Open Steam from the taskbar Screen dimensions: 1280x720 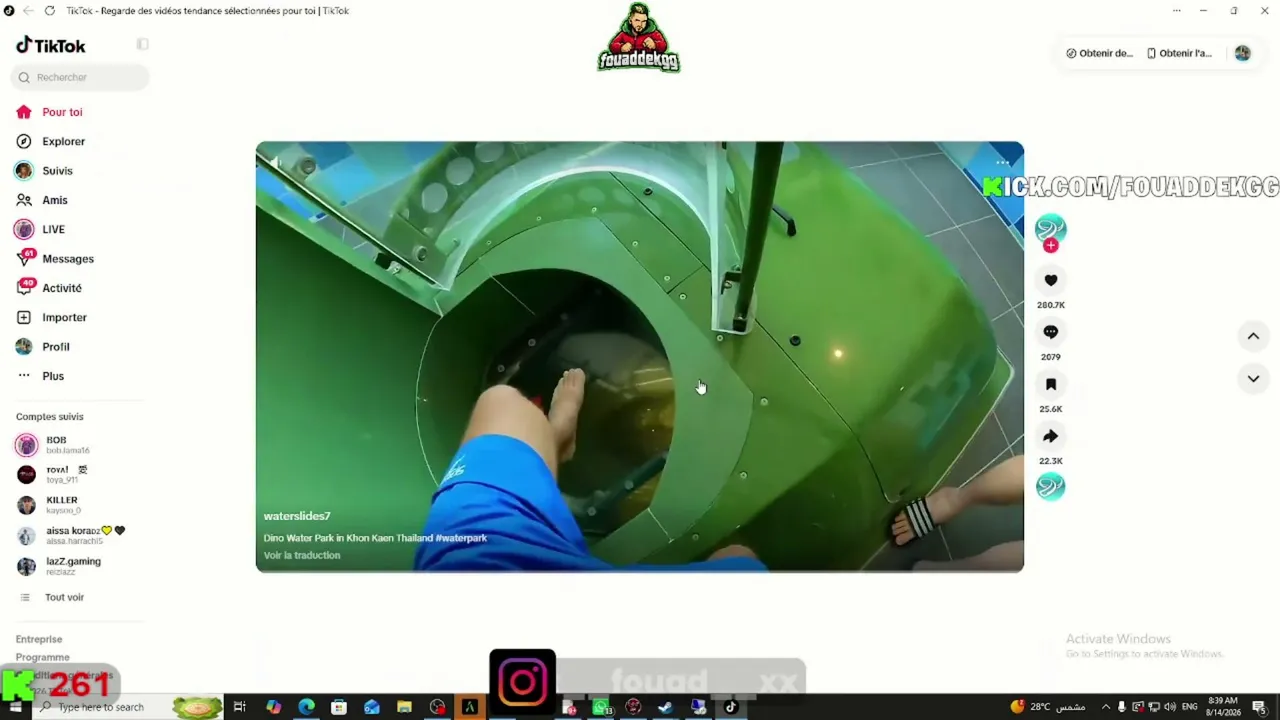665,707
